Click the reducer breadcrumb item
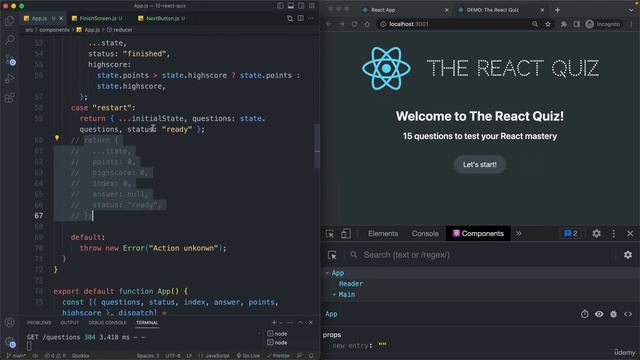 pyautogui.click(x=120, y=30)
